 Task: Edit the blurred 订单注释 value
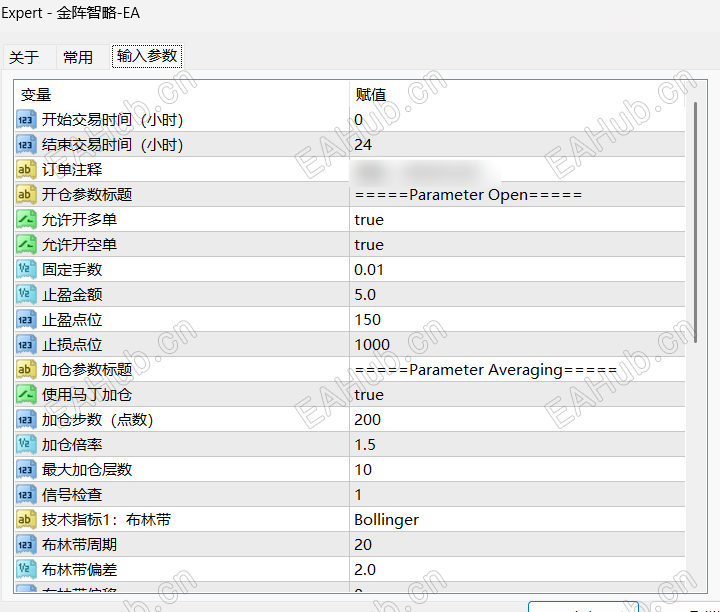coord(517,170)
